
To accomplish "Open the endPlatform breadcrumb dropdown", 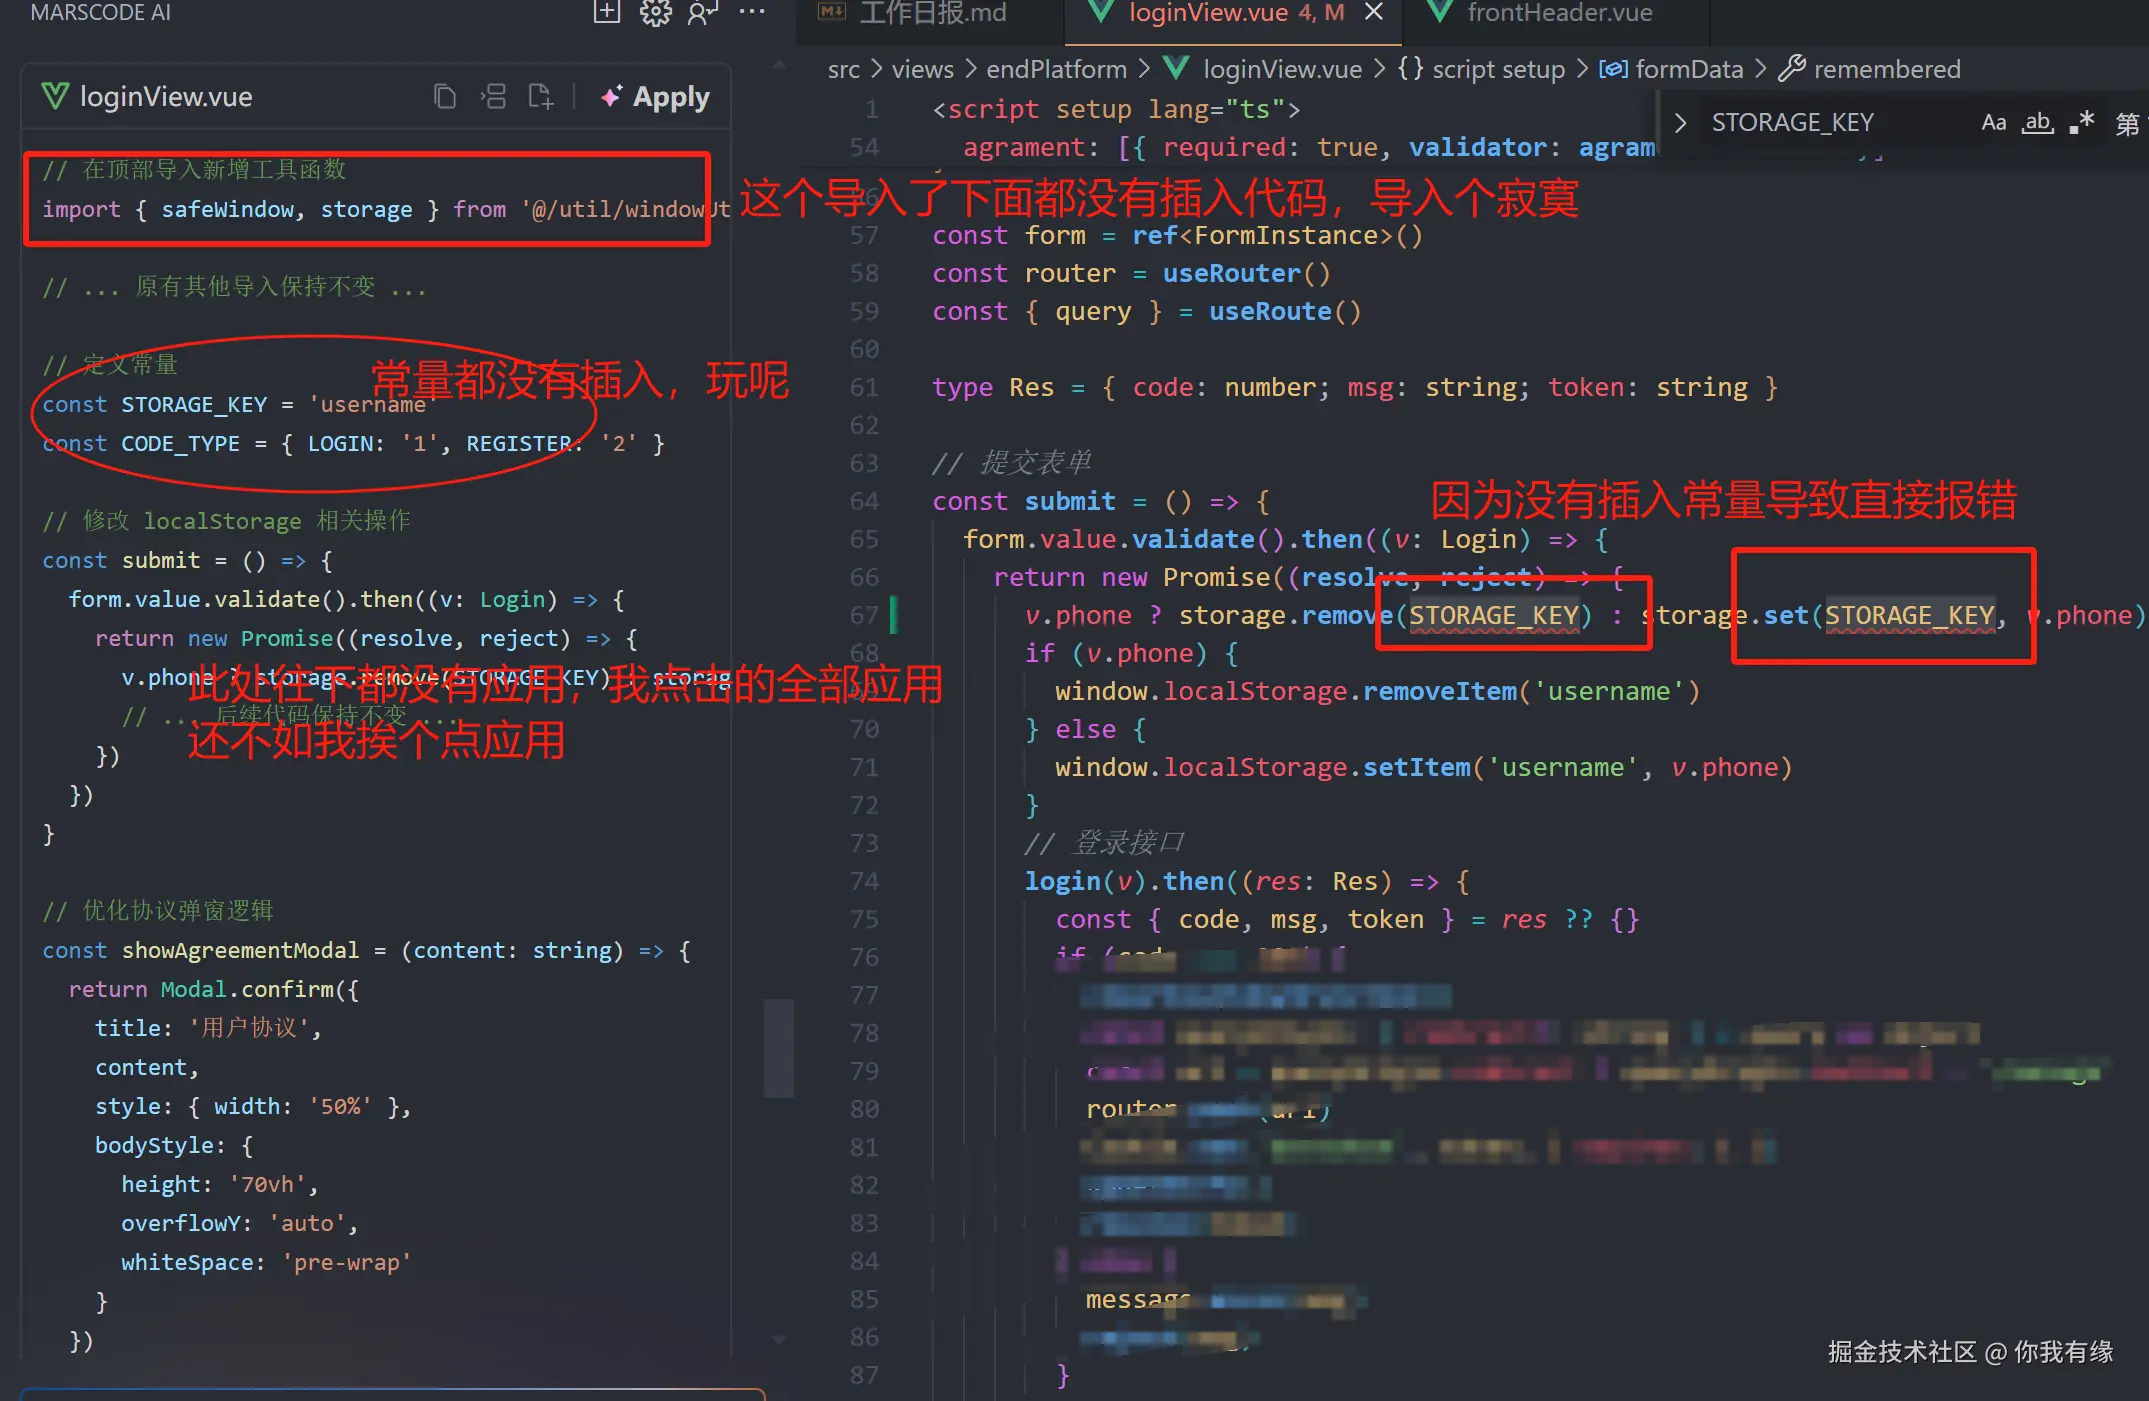I will pyautogui.click(x=1056, y=68).
